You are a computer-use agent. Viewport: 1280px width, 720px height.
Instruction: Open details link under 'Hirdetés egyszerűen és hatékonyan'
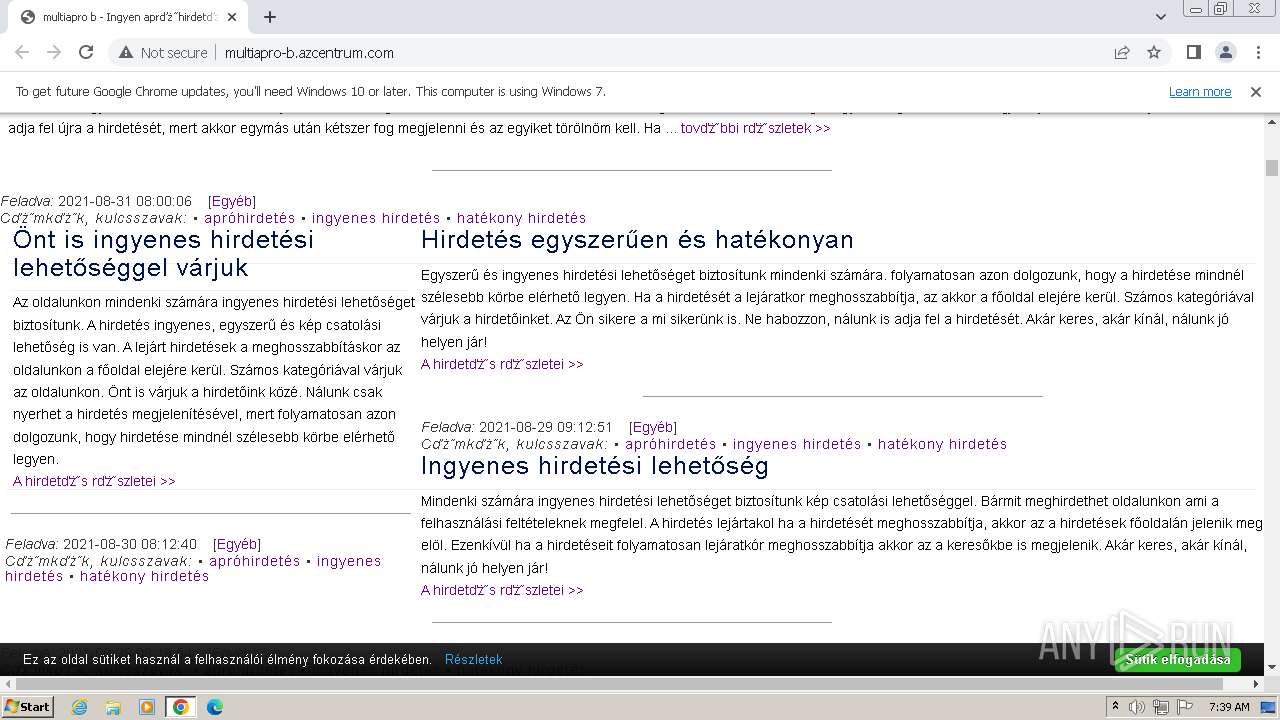[x=502, y=365]
